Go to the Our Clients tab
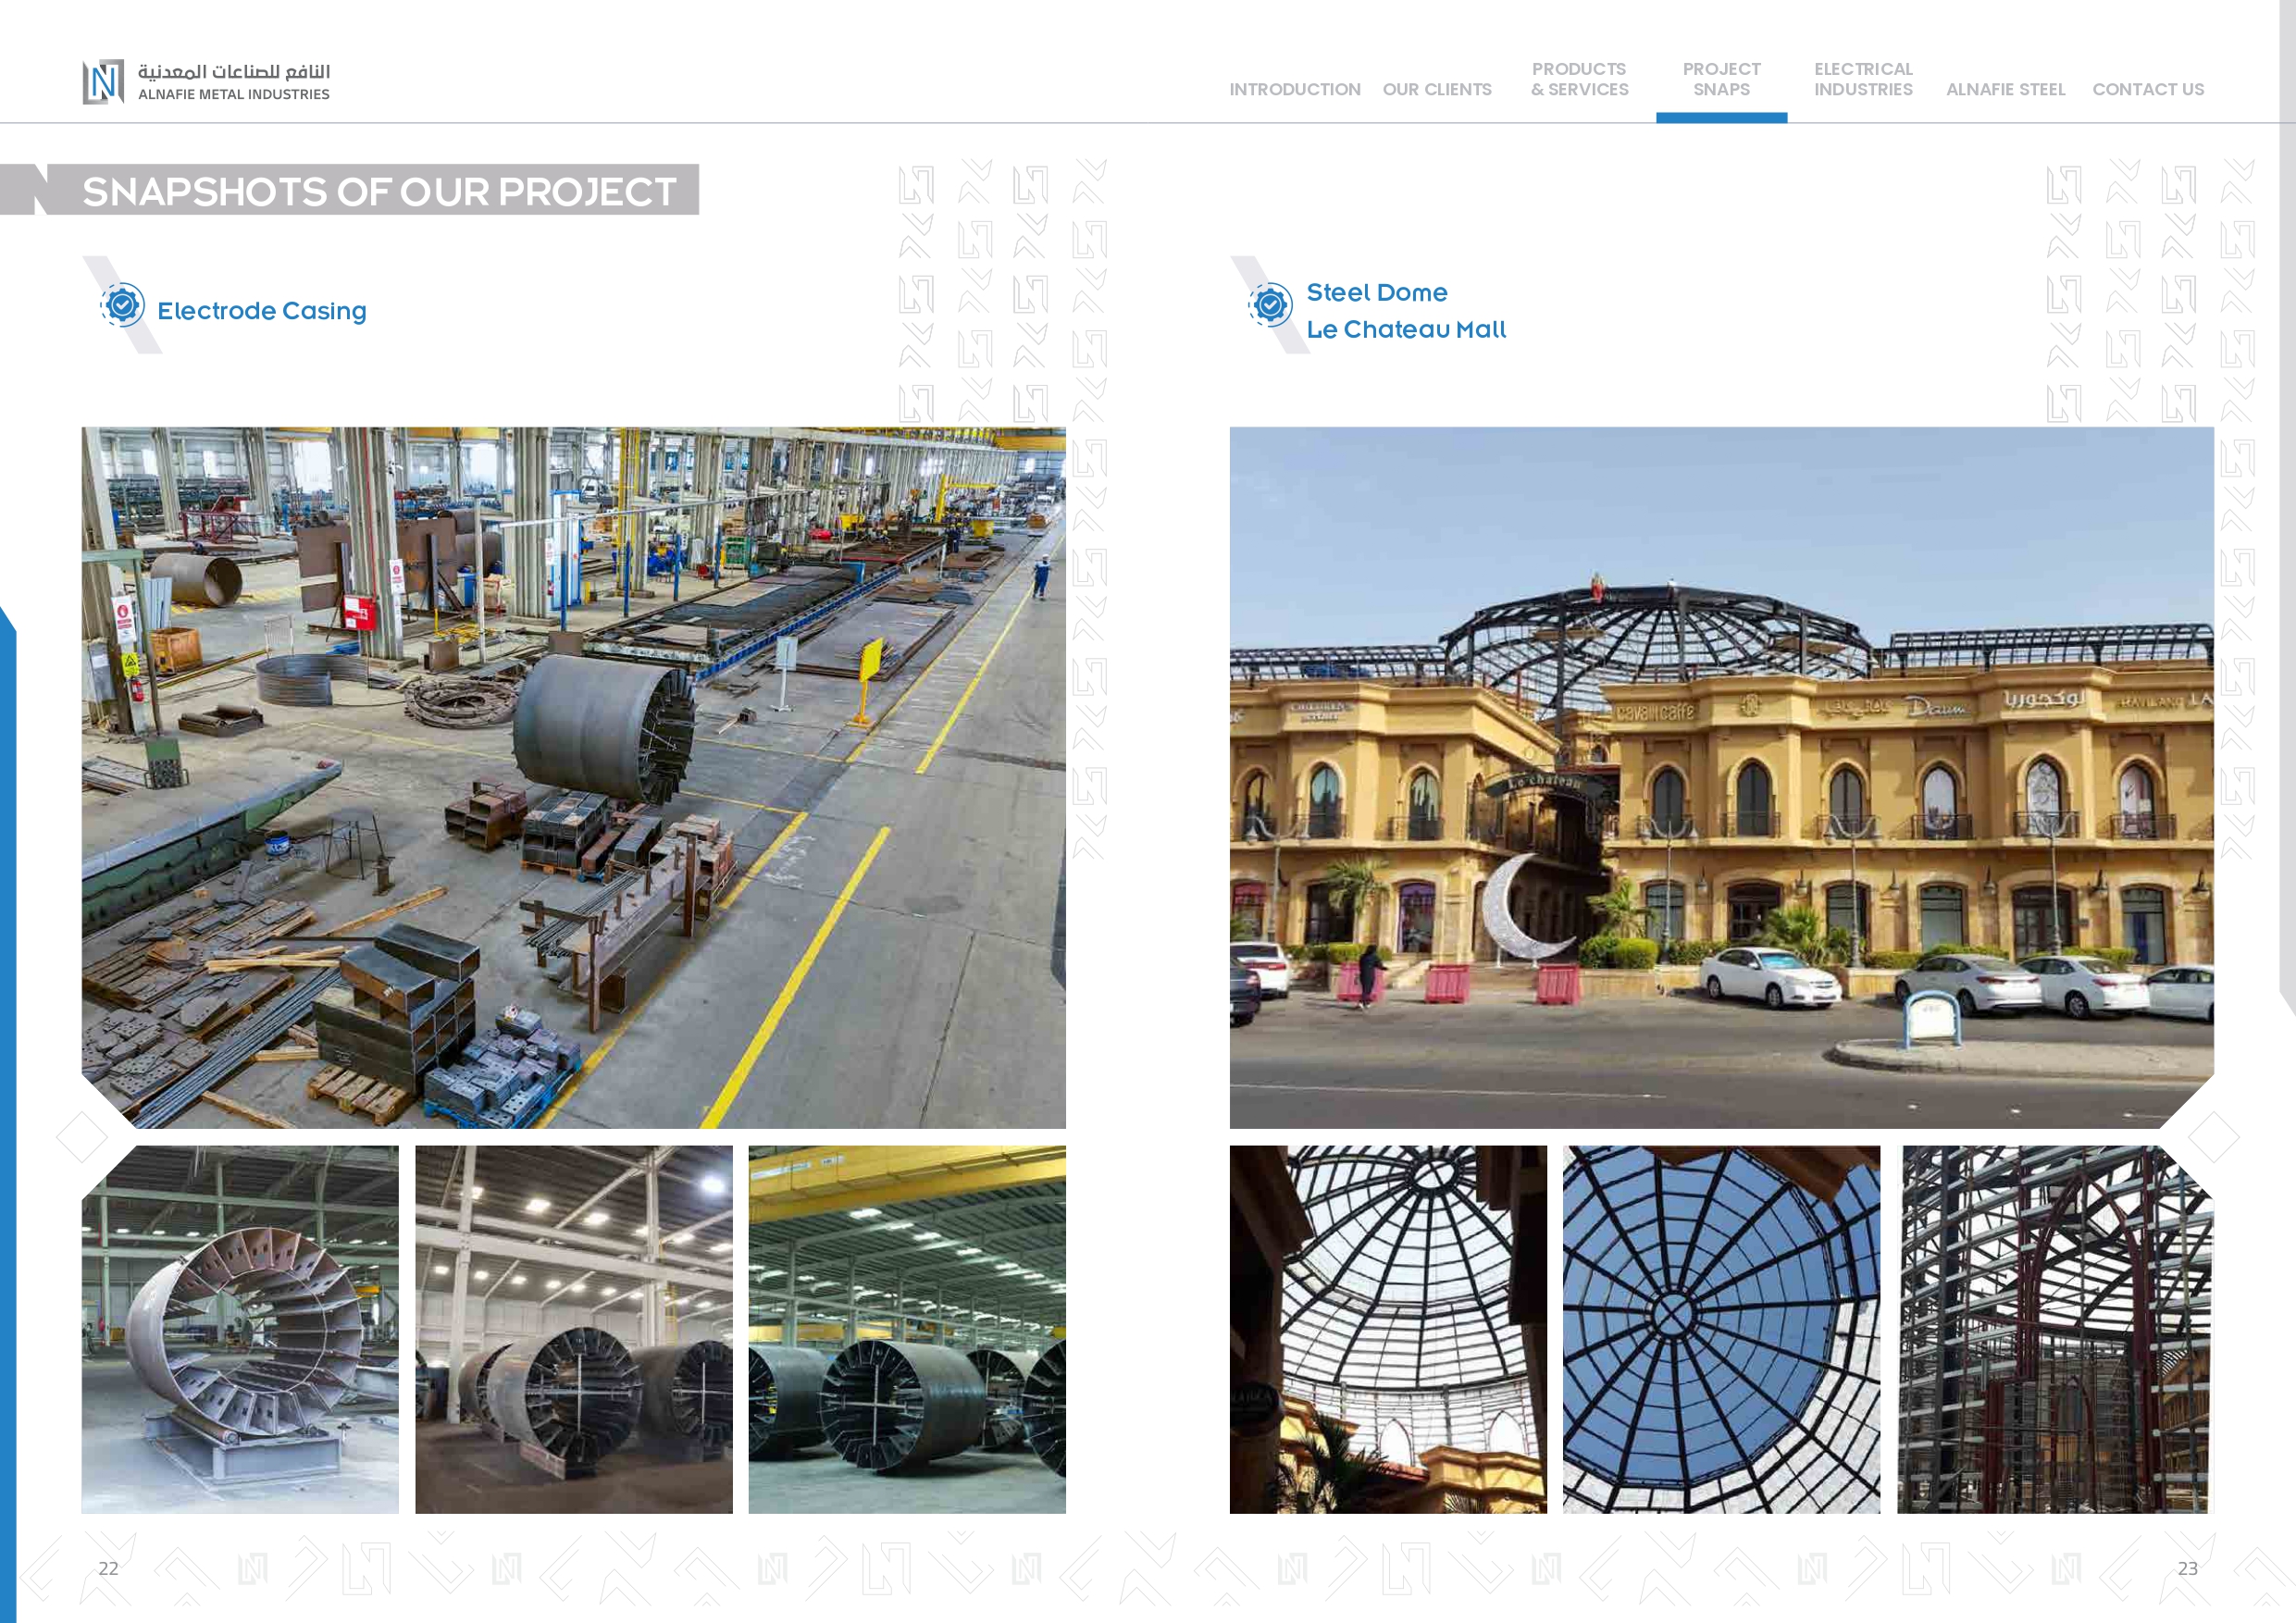Screen dimensions: 2296x1623 (1436, 90)
